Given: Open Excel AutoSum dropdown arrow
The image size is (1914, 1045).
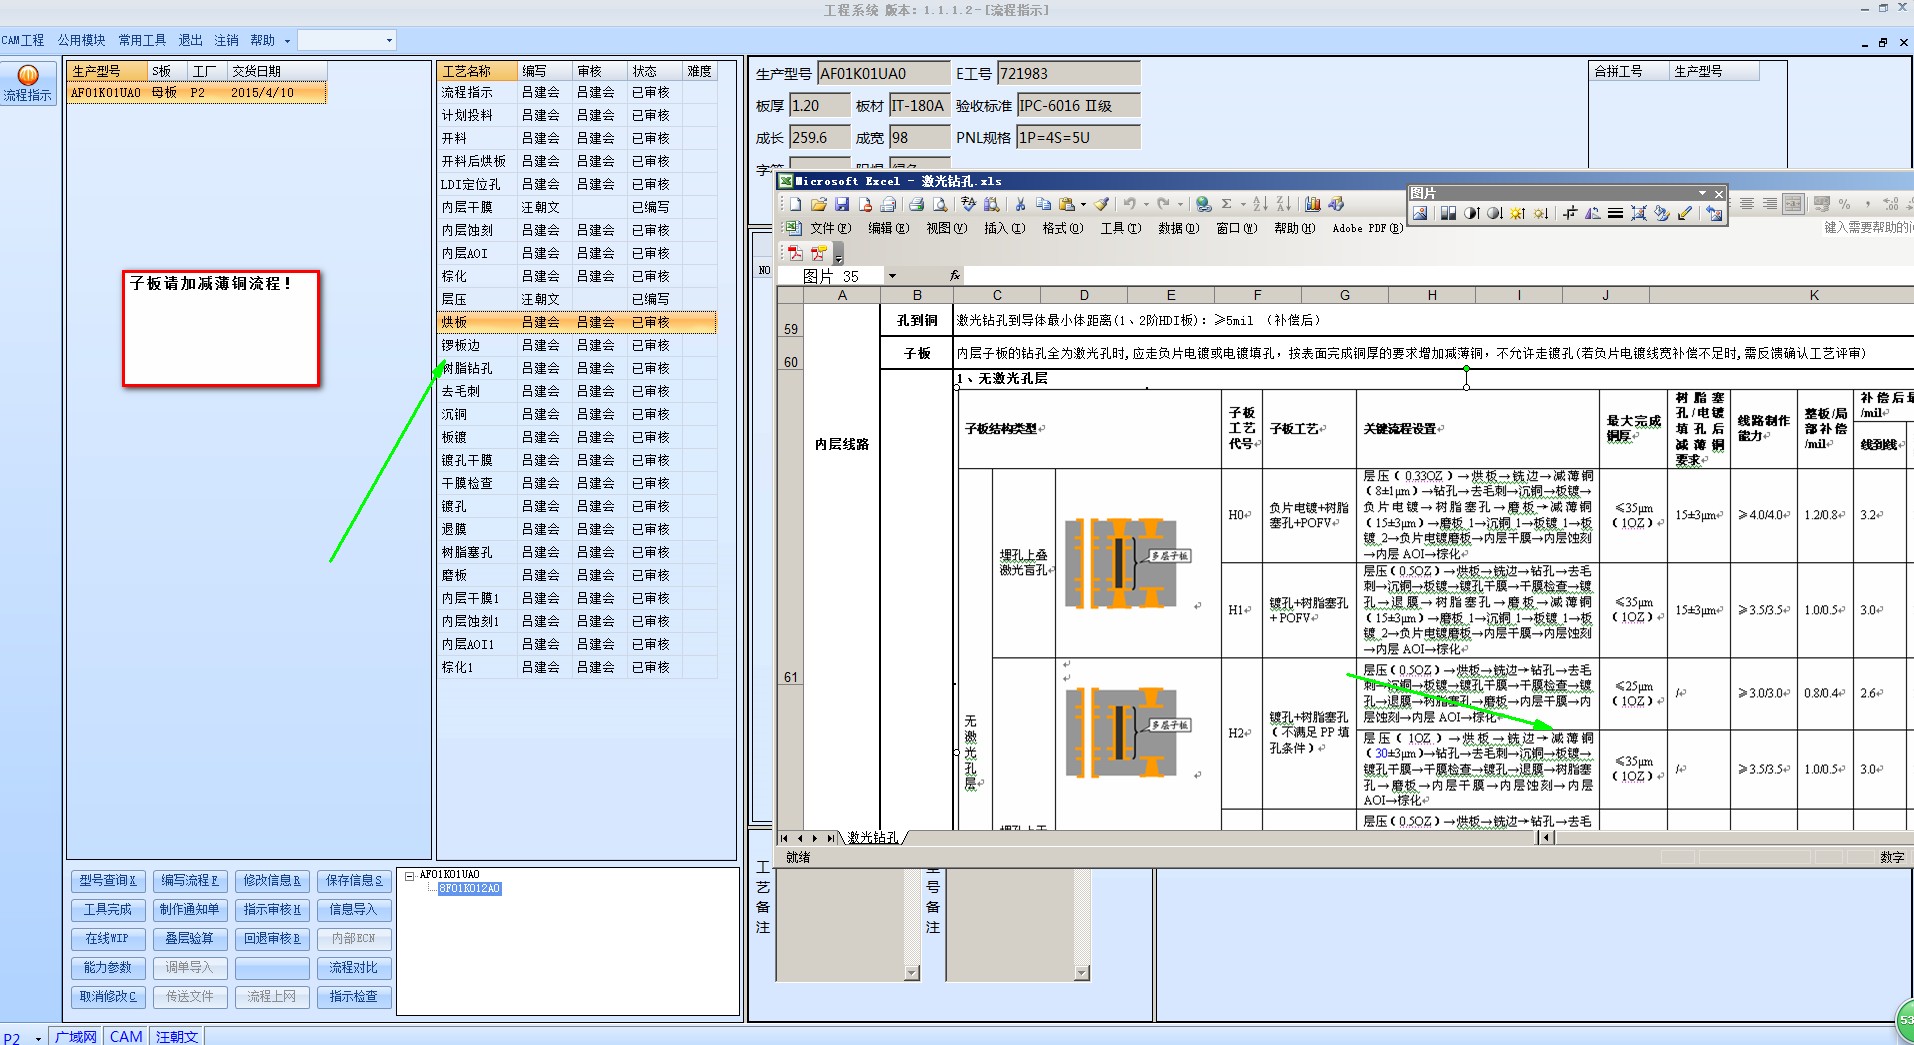Looking at the screenshot, I should pos(1243,204).
